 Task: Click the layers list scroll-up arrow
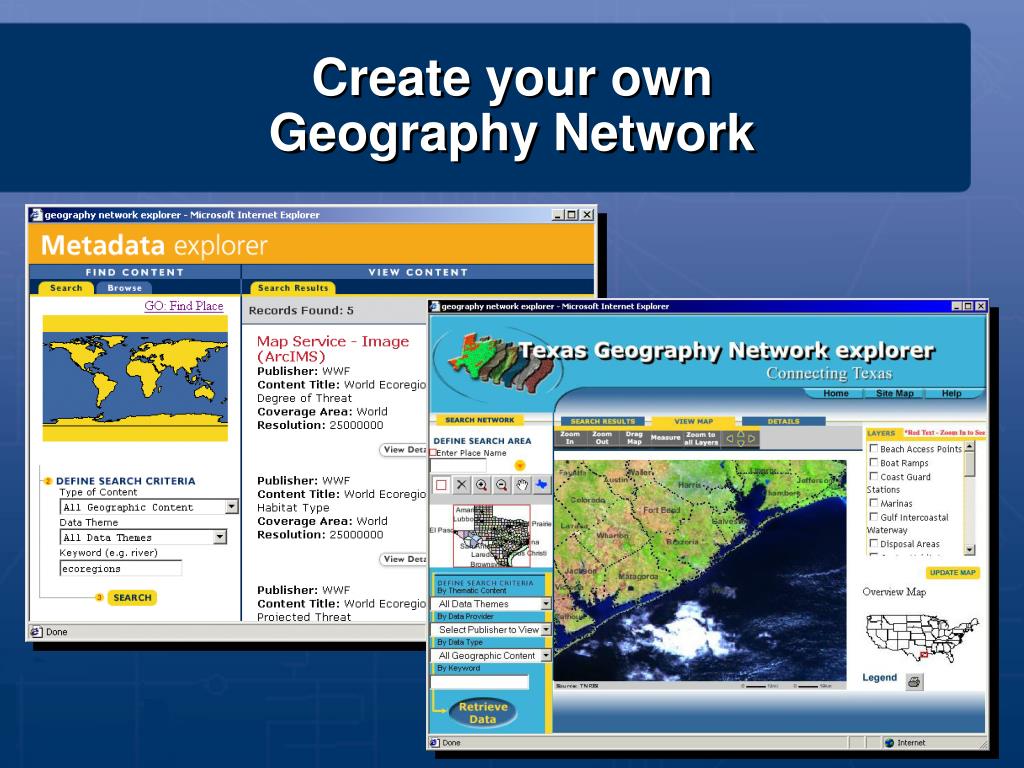[970, 447]
